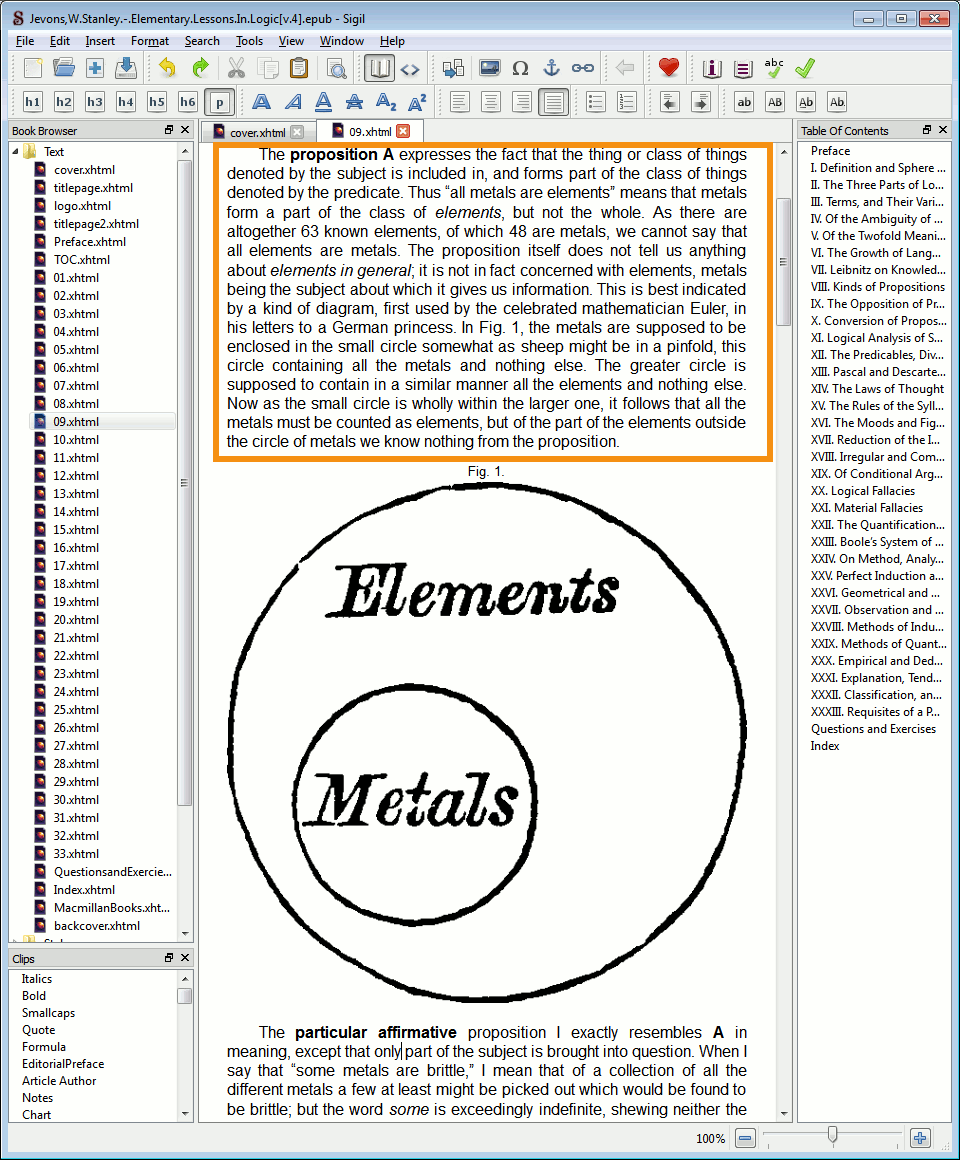Open an existing file with Open icon

[x=64, y=69]
